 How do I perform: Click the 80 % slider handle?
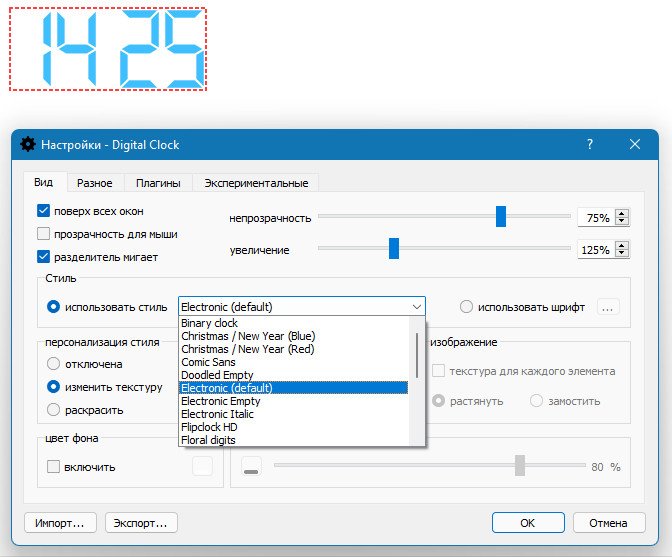[x=520, y=465]
